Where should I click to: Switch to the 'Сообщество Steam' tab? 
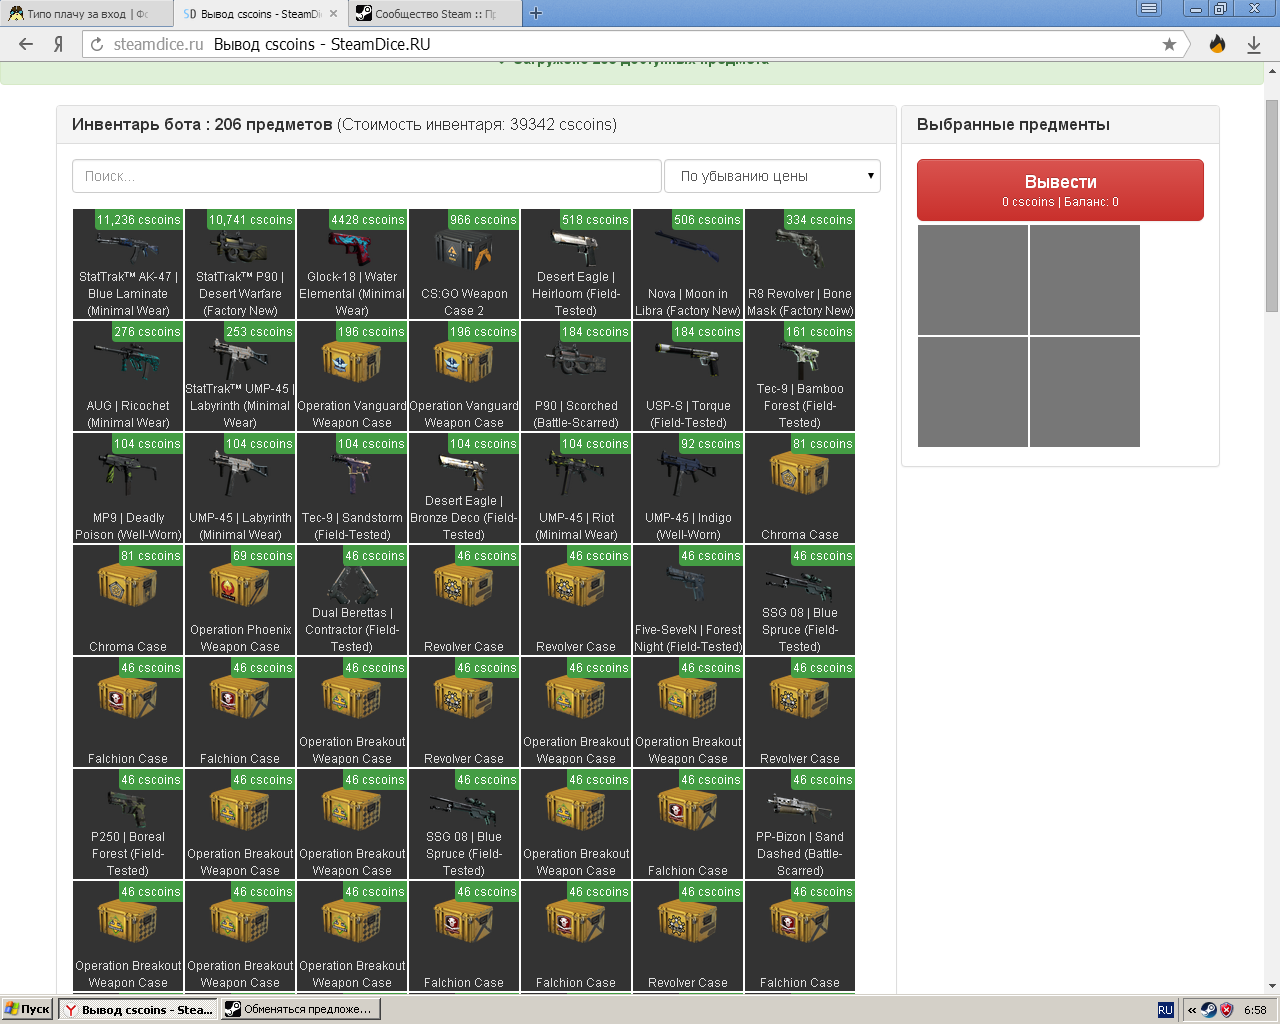(436, 14)
